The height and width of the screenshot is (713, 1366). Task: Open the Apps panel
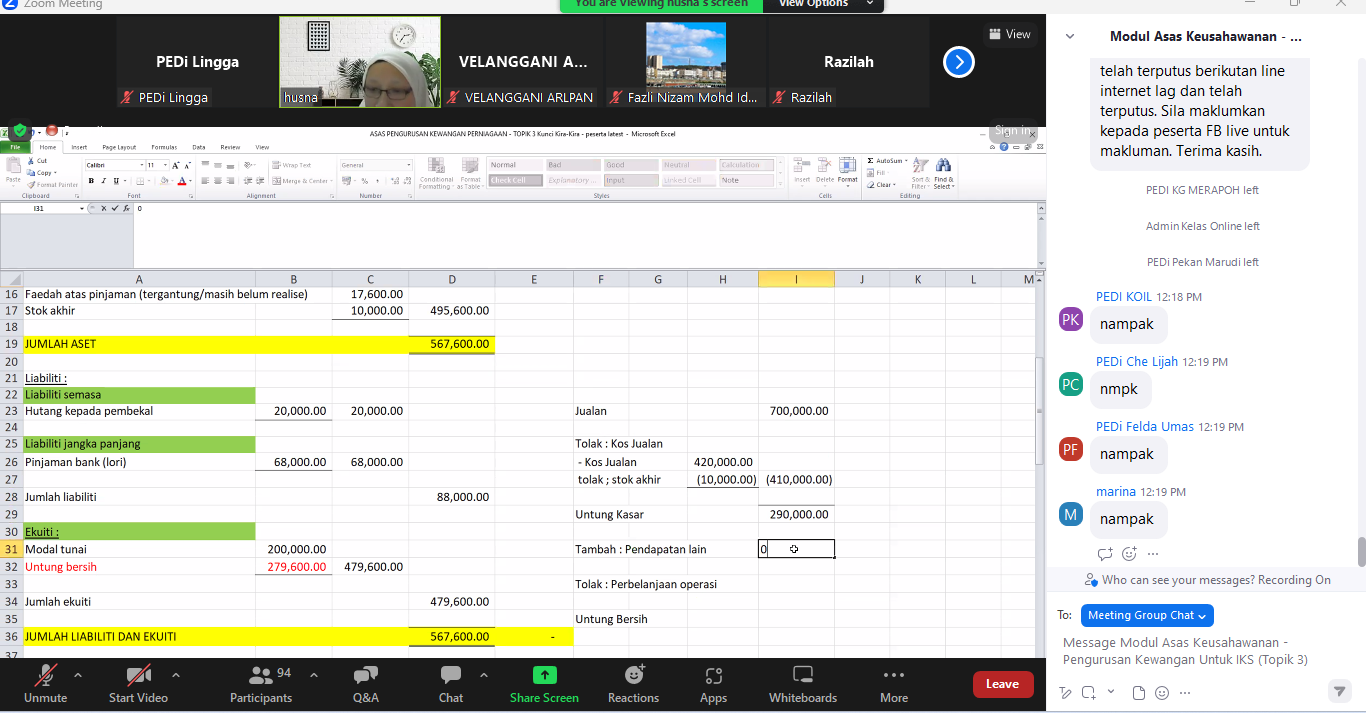click(713, 683)
